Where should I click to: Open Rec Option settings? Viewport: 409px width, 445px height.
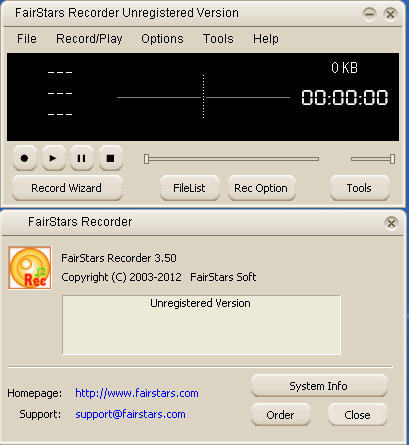click(261, 188)
